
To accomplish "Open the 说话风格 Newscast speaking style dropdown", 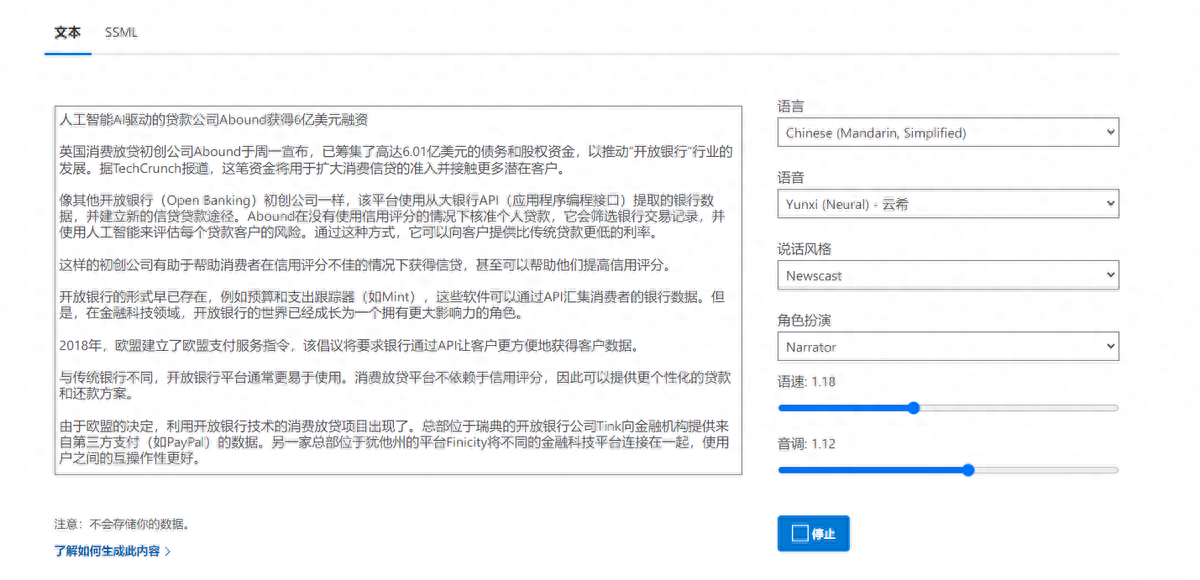I will (948, 273).
